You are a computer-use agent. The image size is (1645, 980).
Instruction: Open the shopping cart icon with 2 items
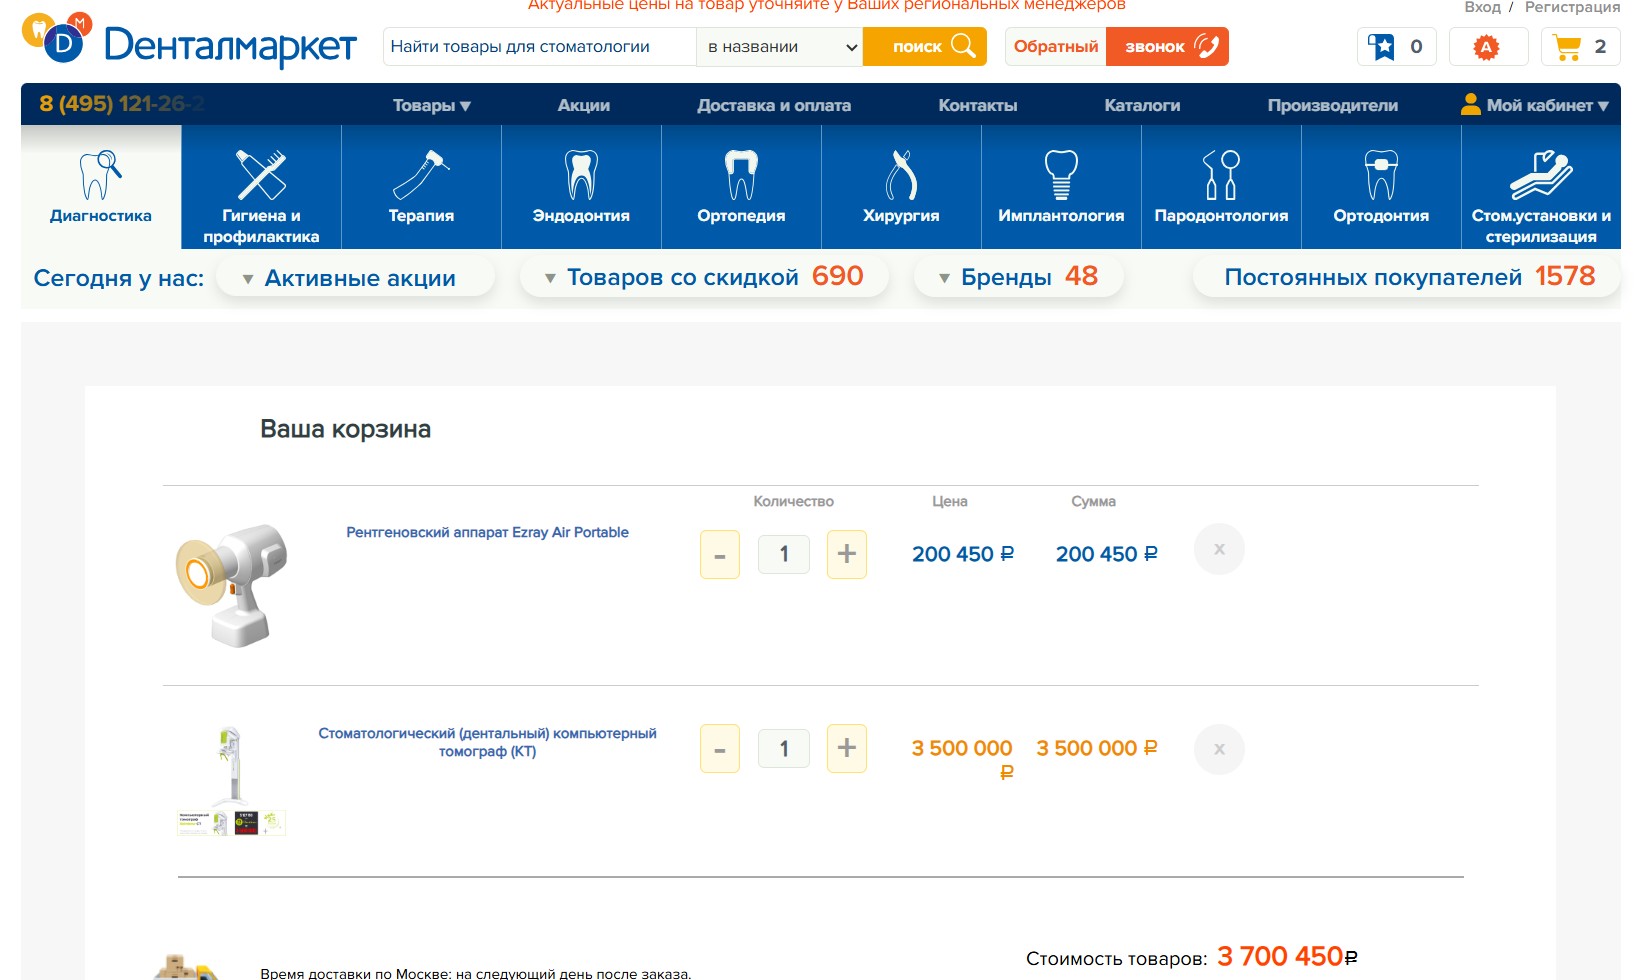coord(1581,46)
